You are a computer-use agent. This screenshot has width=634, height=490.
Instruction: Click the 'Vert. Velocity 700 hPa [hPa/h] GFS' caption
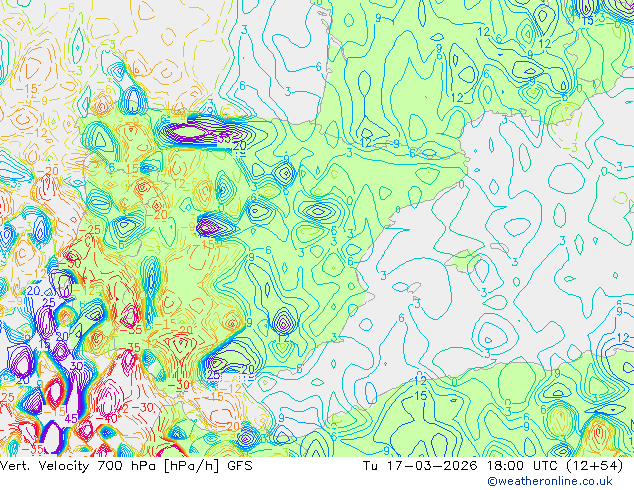click(x=126, y=466)
